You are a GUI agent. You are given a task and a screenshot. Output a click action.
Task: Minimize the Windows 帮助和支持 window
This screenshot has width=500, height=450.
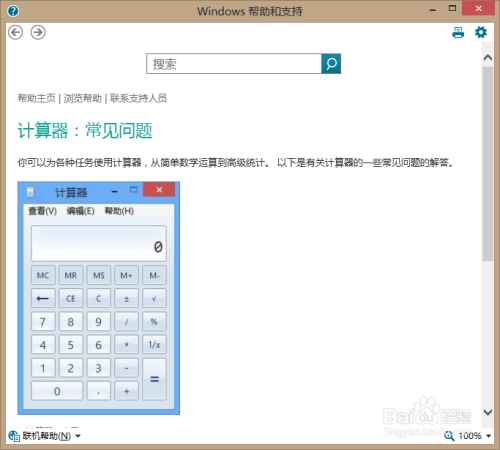[x=433, y=10]
